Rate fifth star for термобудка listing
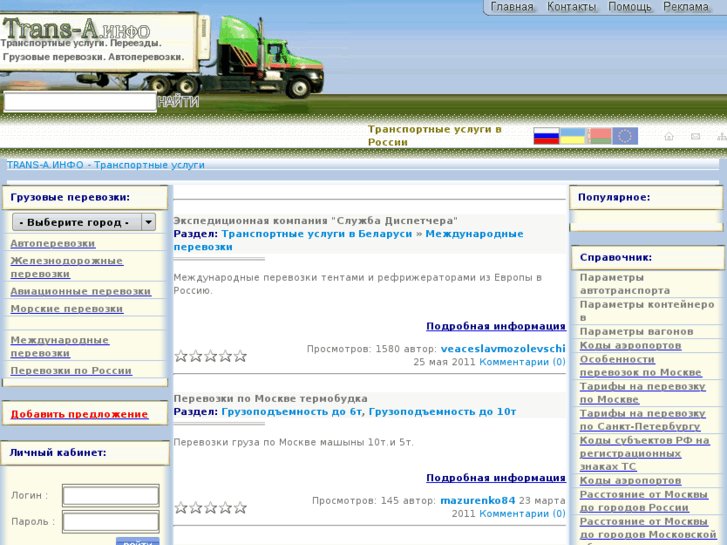Screen dimensions: 727x545 pyautogui.click(x=240, y=508)
